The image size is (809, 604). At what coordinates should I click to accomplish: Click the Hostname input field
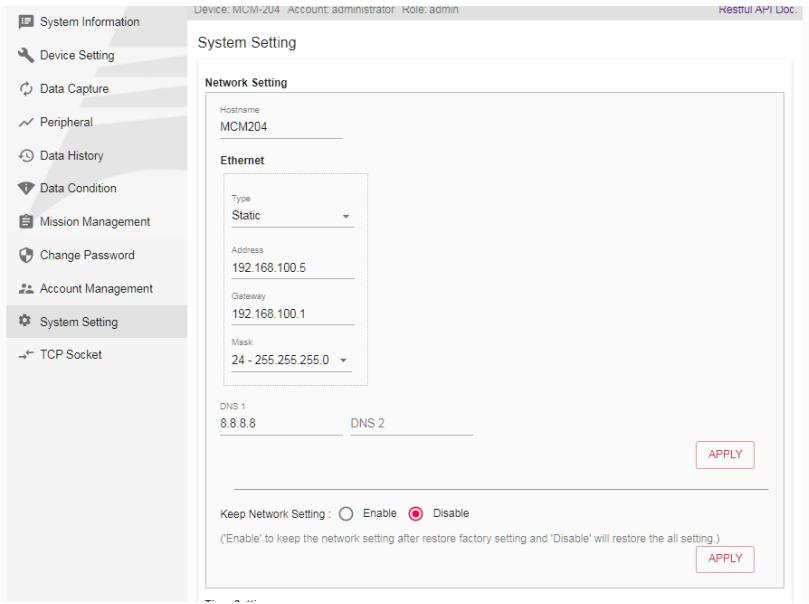click(x=281, y=127)
